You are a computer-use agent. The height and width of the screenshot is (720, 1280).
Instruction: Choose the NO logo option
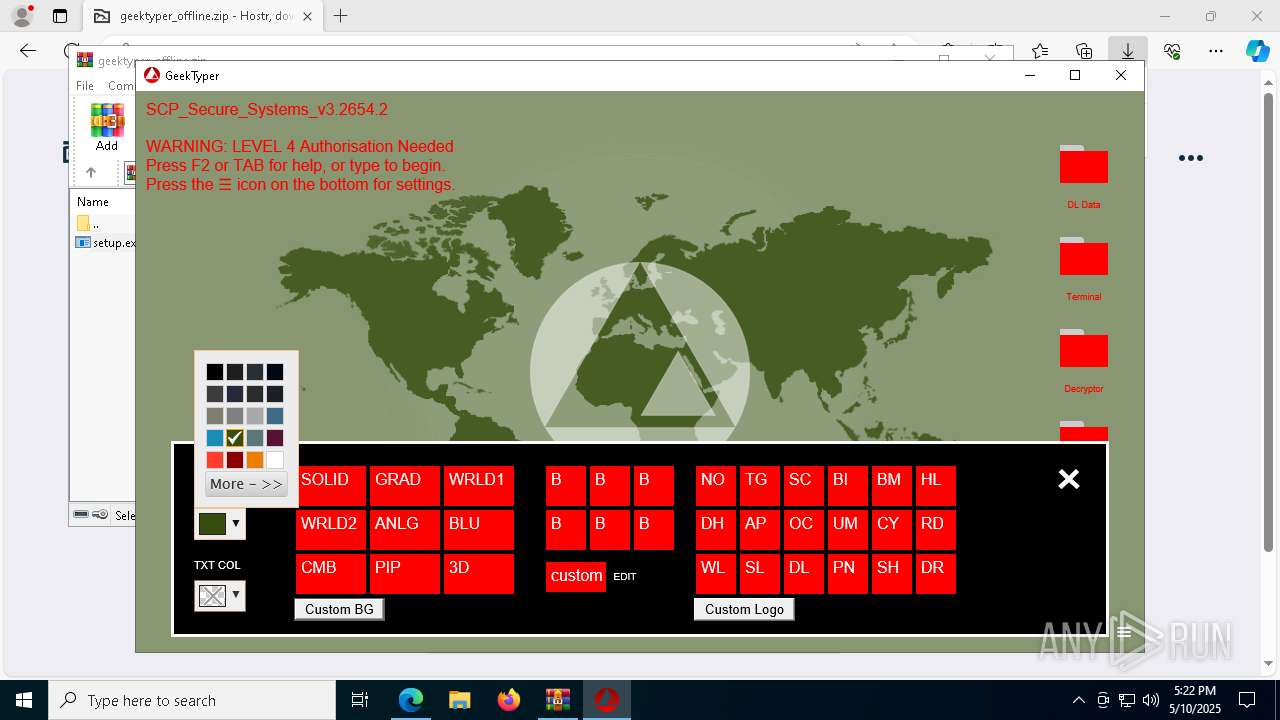pos(716,485)
